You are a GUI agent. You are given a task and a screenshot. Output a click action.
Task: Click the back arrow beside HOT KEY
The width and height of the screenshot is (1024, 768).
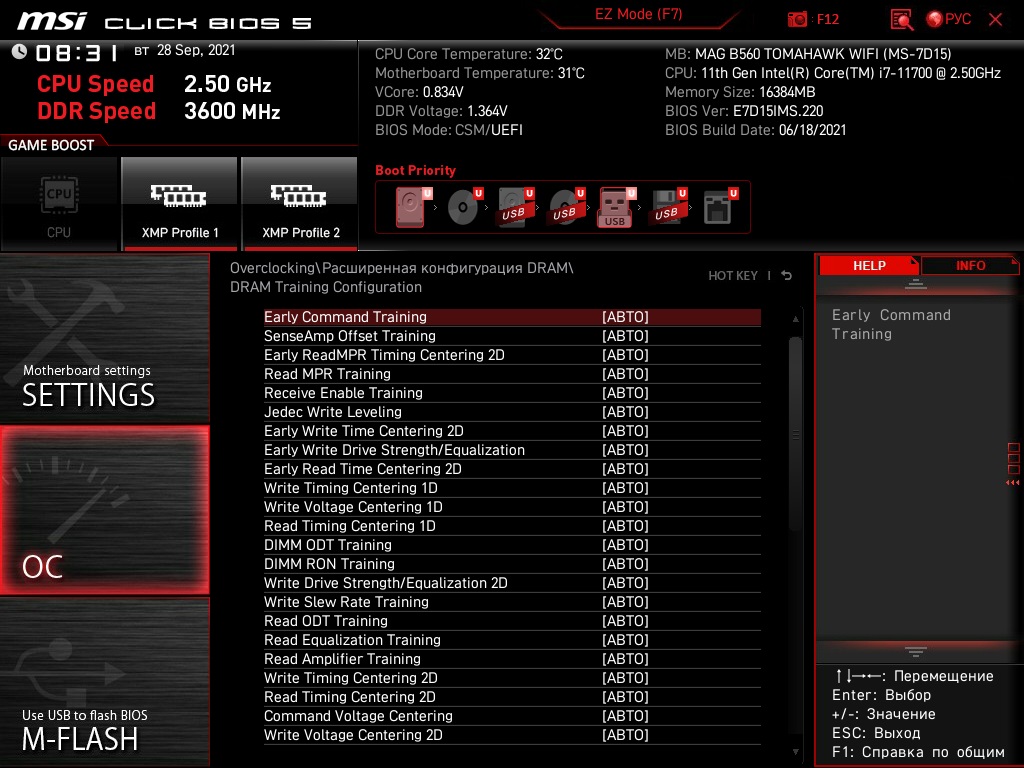787,276
